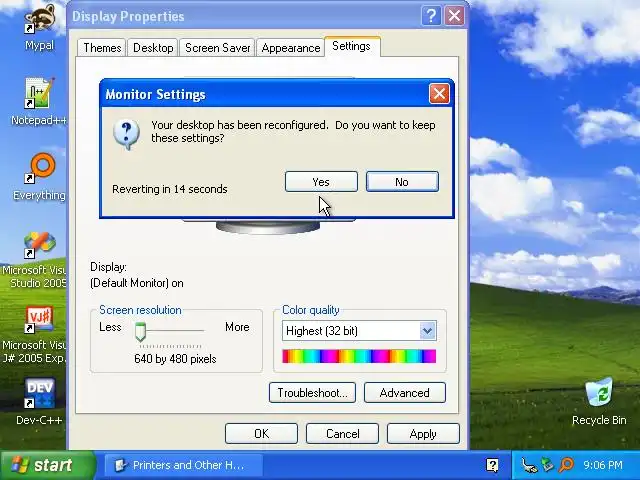This screenshot has width=640, height=480.
Task: Click the screen resolution slider handle
Action: click(x=140, y=331)
